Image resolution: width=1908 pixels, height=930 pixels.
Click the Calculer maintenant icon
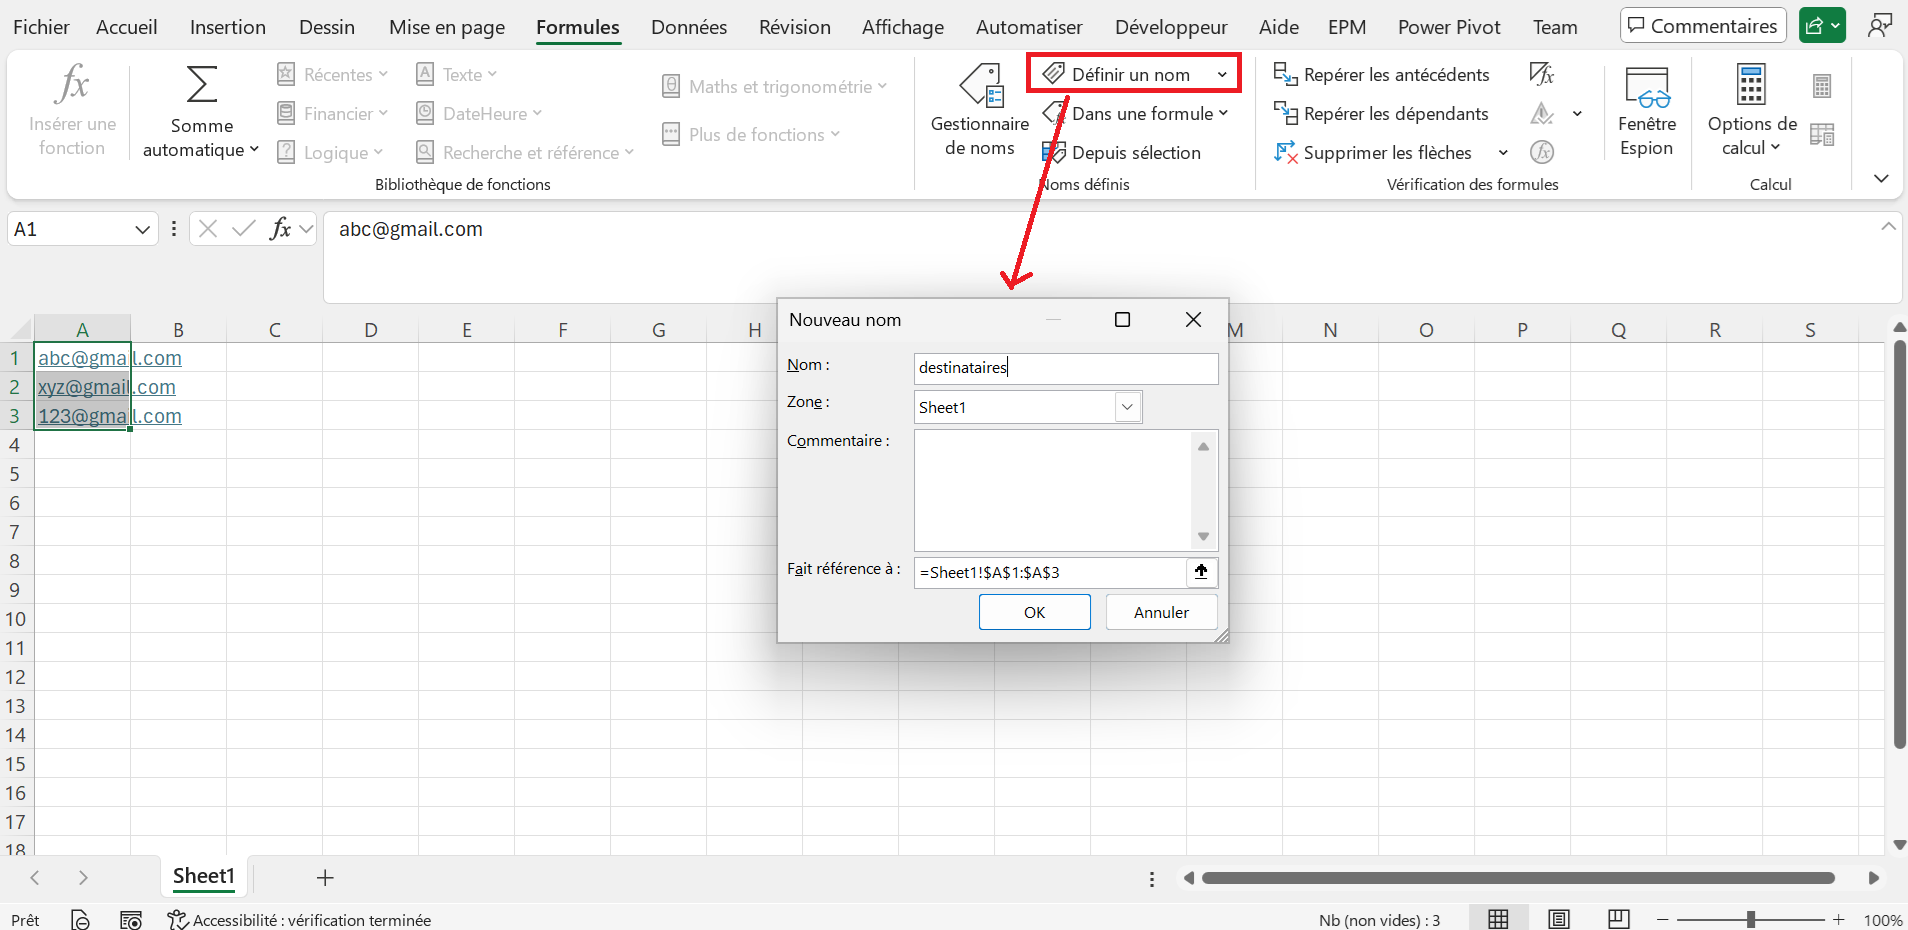pos(1822,87)
